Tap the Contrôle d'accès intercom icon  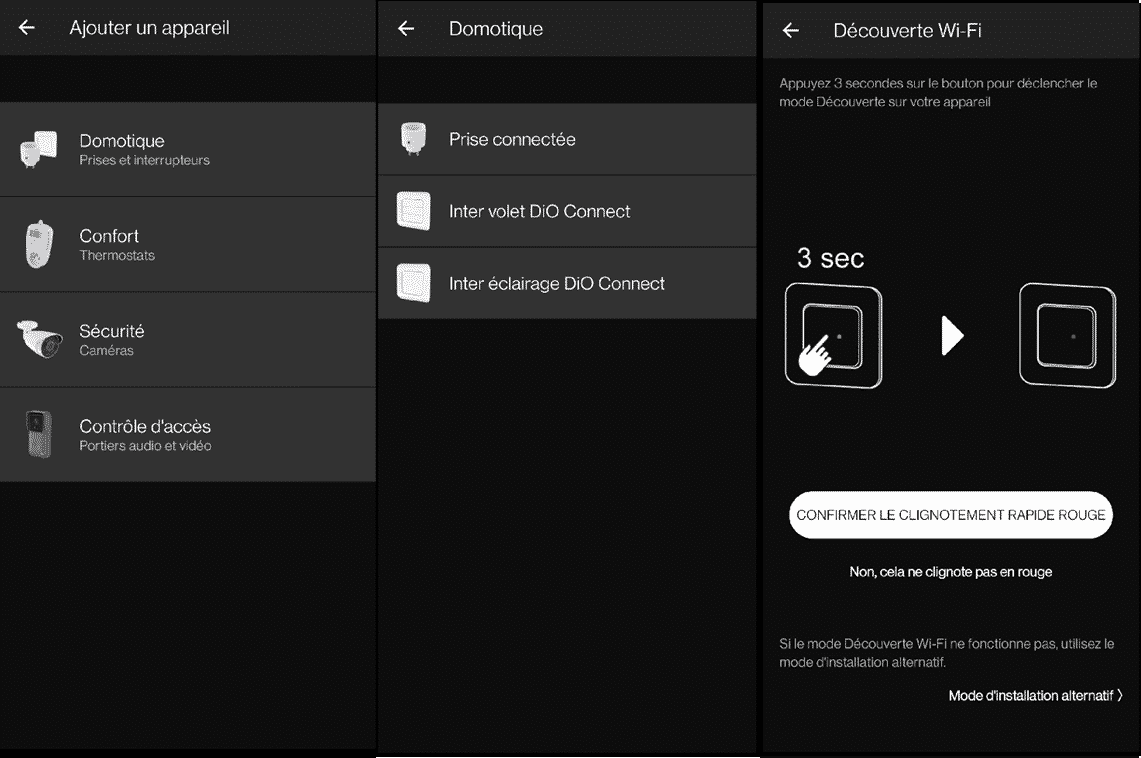pyautogui.click(x=39, y=434)
